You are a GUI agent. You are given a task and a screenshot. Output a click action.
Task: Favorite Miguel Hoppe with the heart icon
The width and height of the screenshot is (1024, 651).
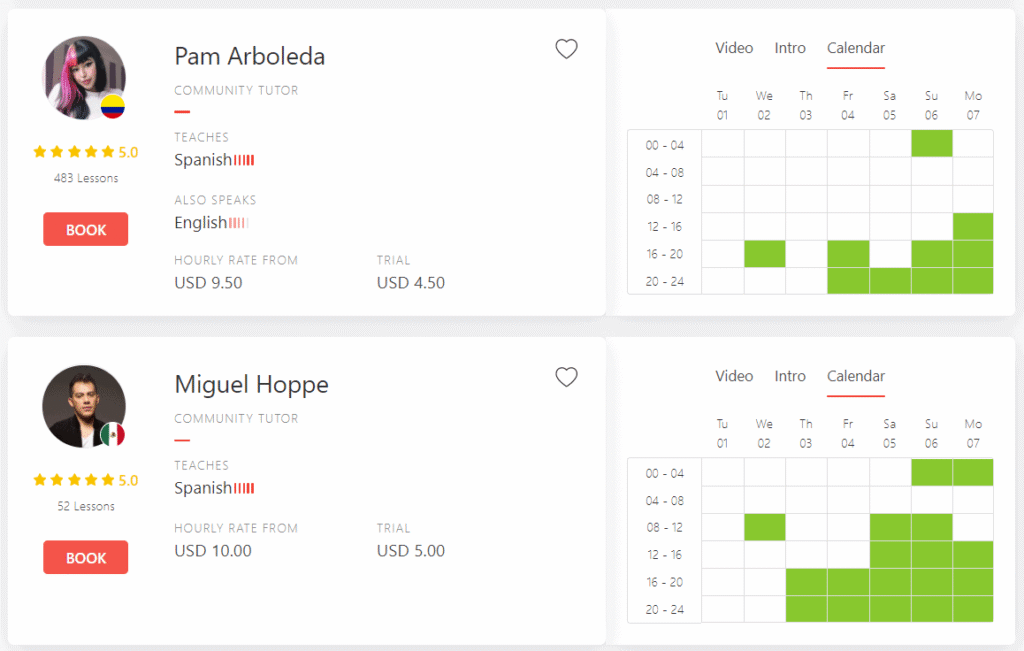pyautogui.click(x=566, y=377)
